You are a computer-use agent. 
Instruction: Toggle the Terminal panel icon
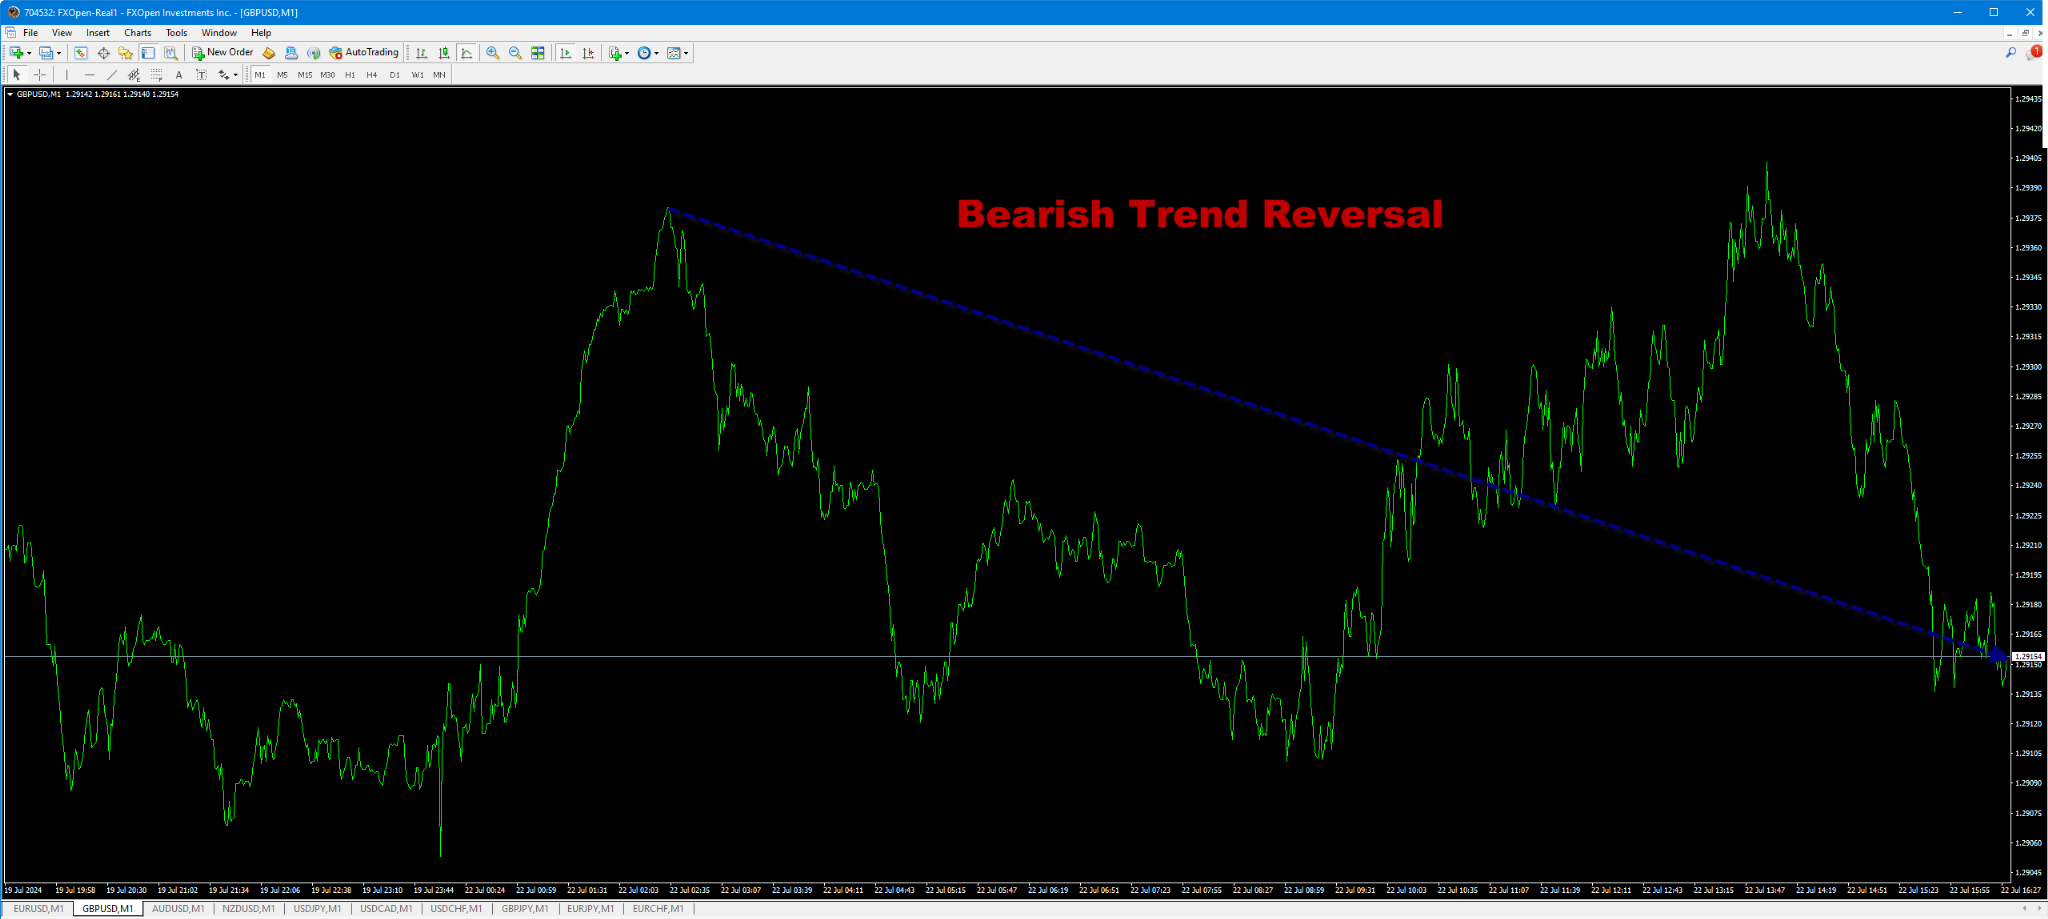click(148, 53)
